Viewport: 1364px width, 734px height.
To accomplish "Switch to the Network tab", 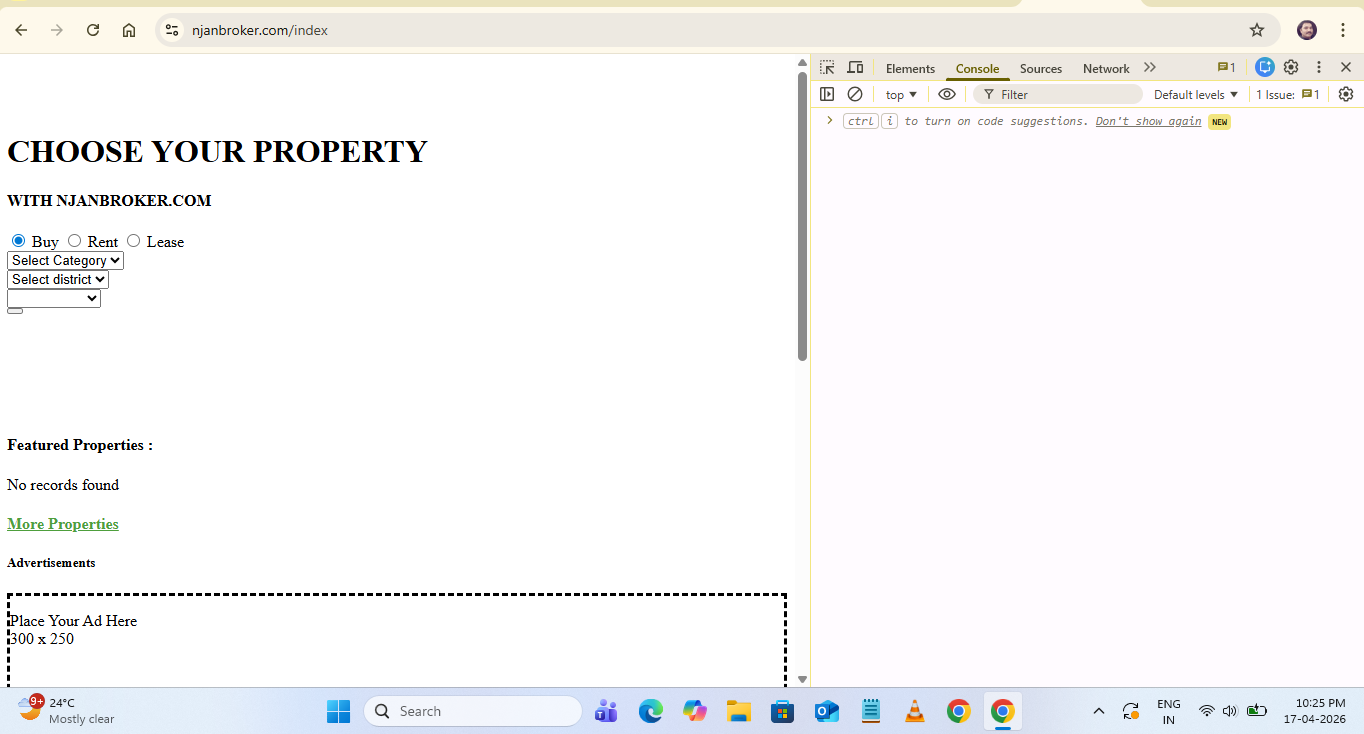I will (1106, 69).
